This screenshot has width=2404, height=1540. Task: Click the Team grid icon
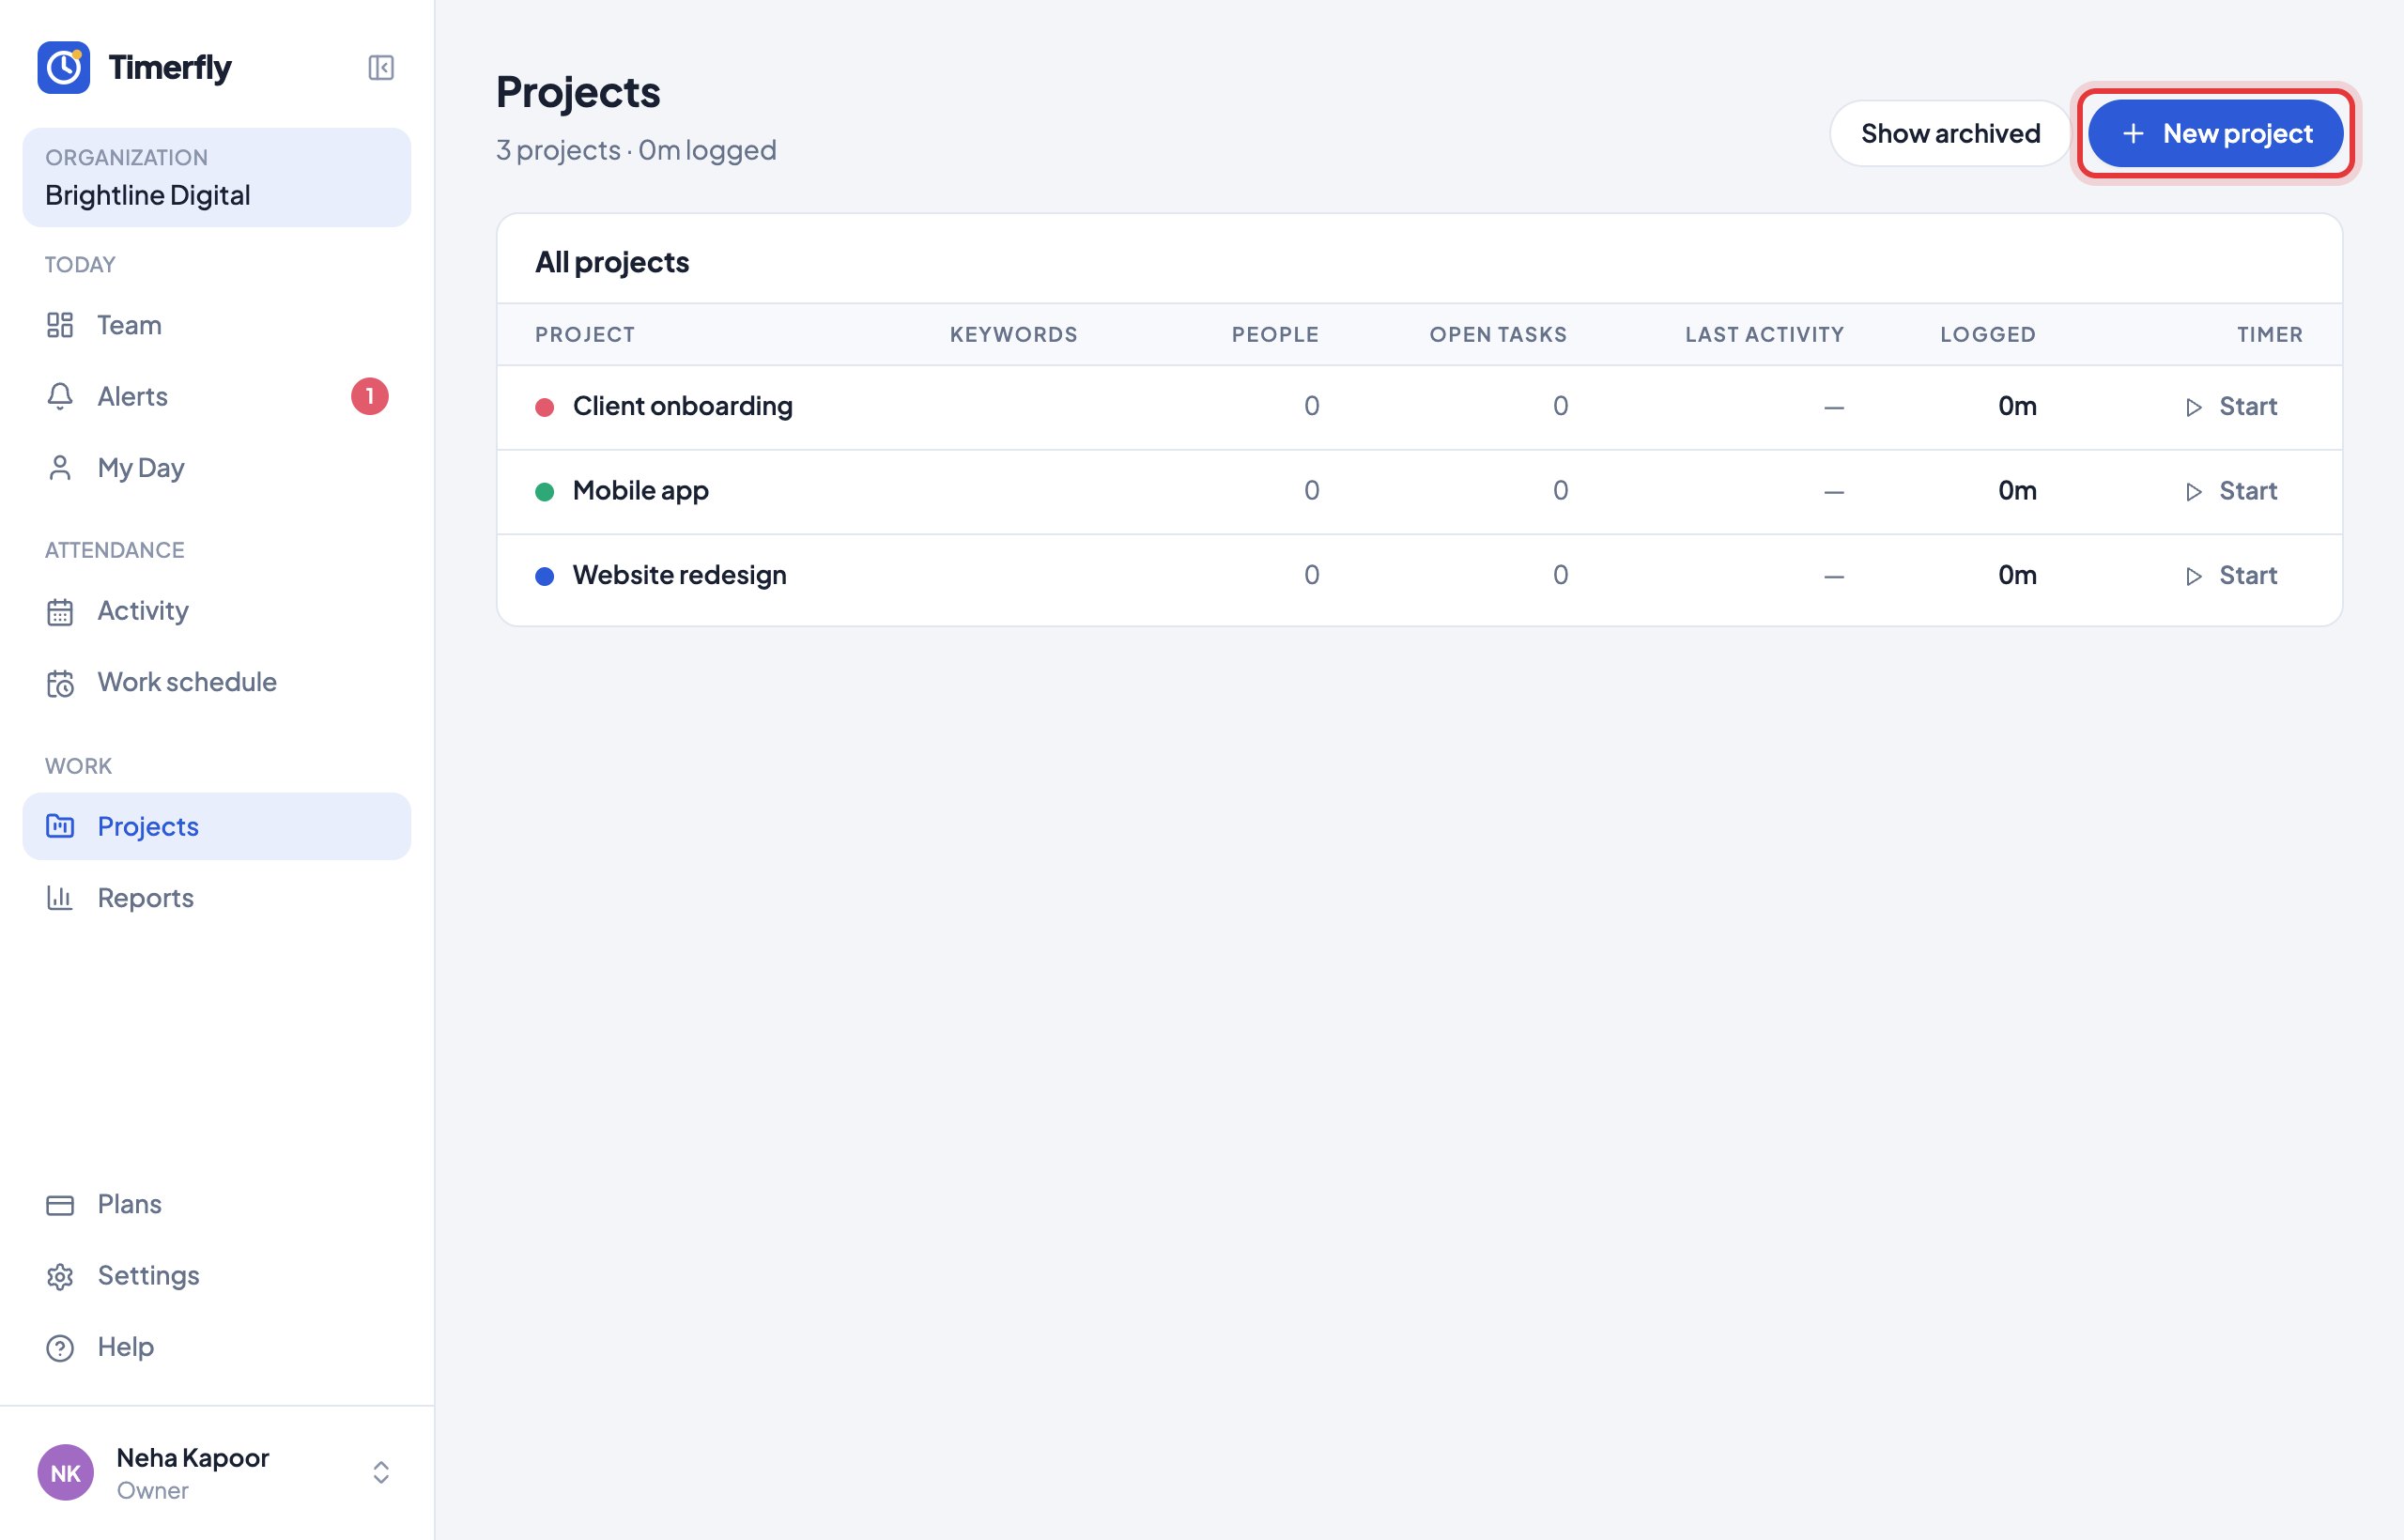click(x=60, y=325)
